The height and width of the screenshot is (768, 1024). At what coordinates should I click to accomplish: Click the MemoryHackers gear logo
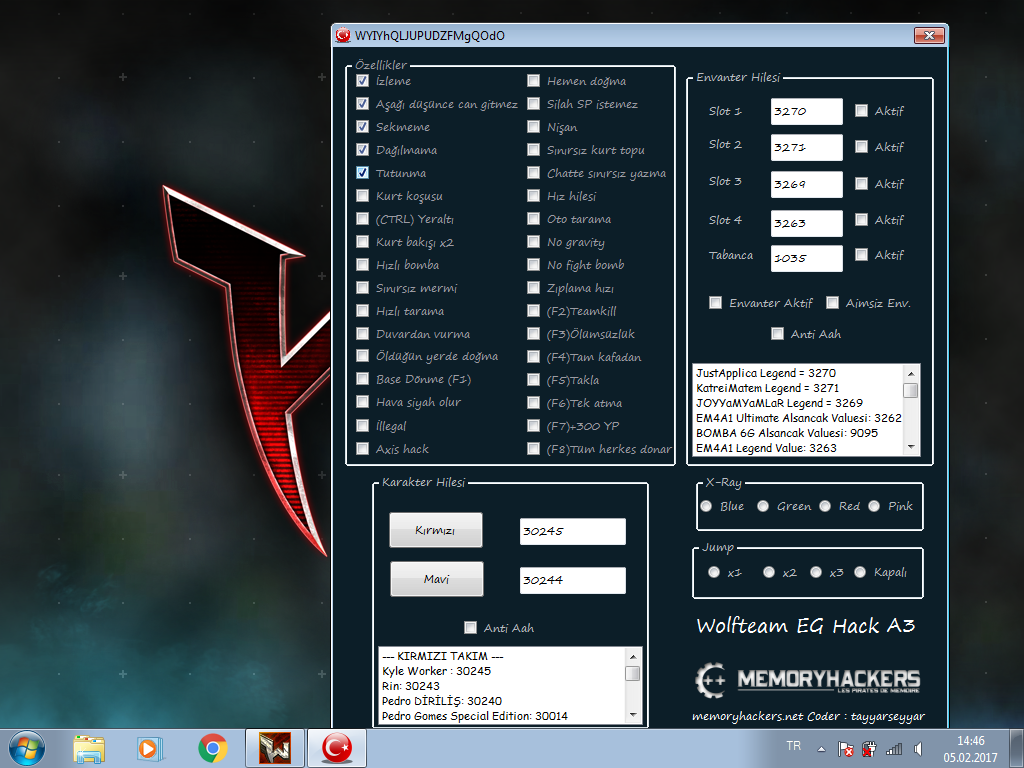pyautogui.click(x=711, y=680)
